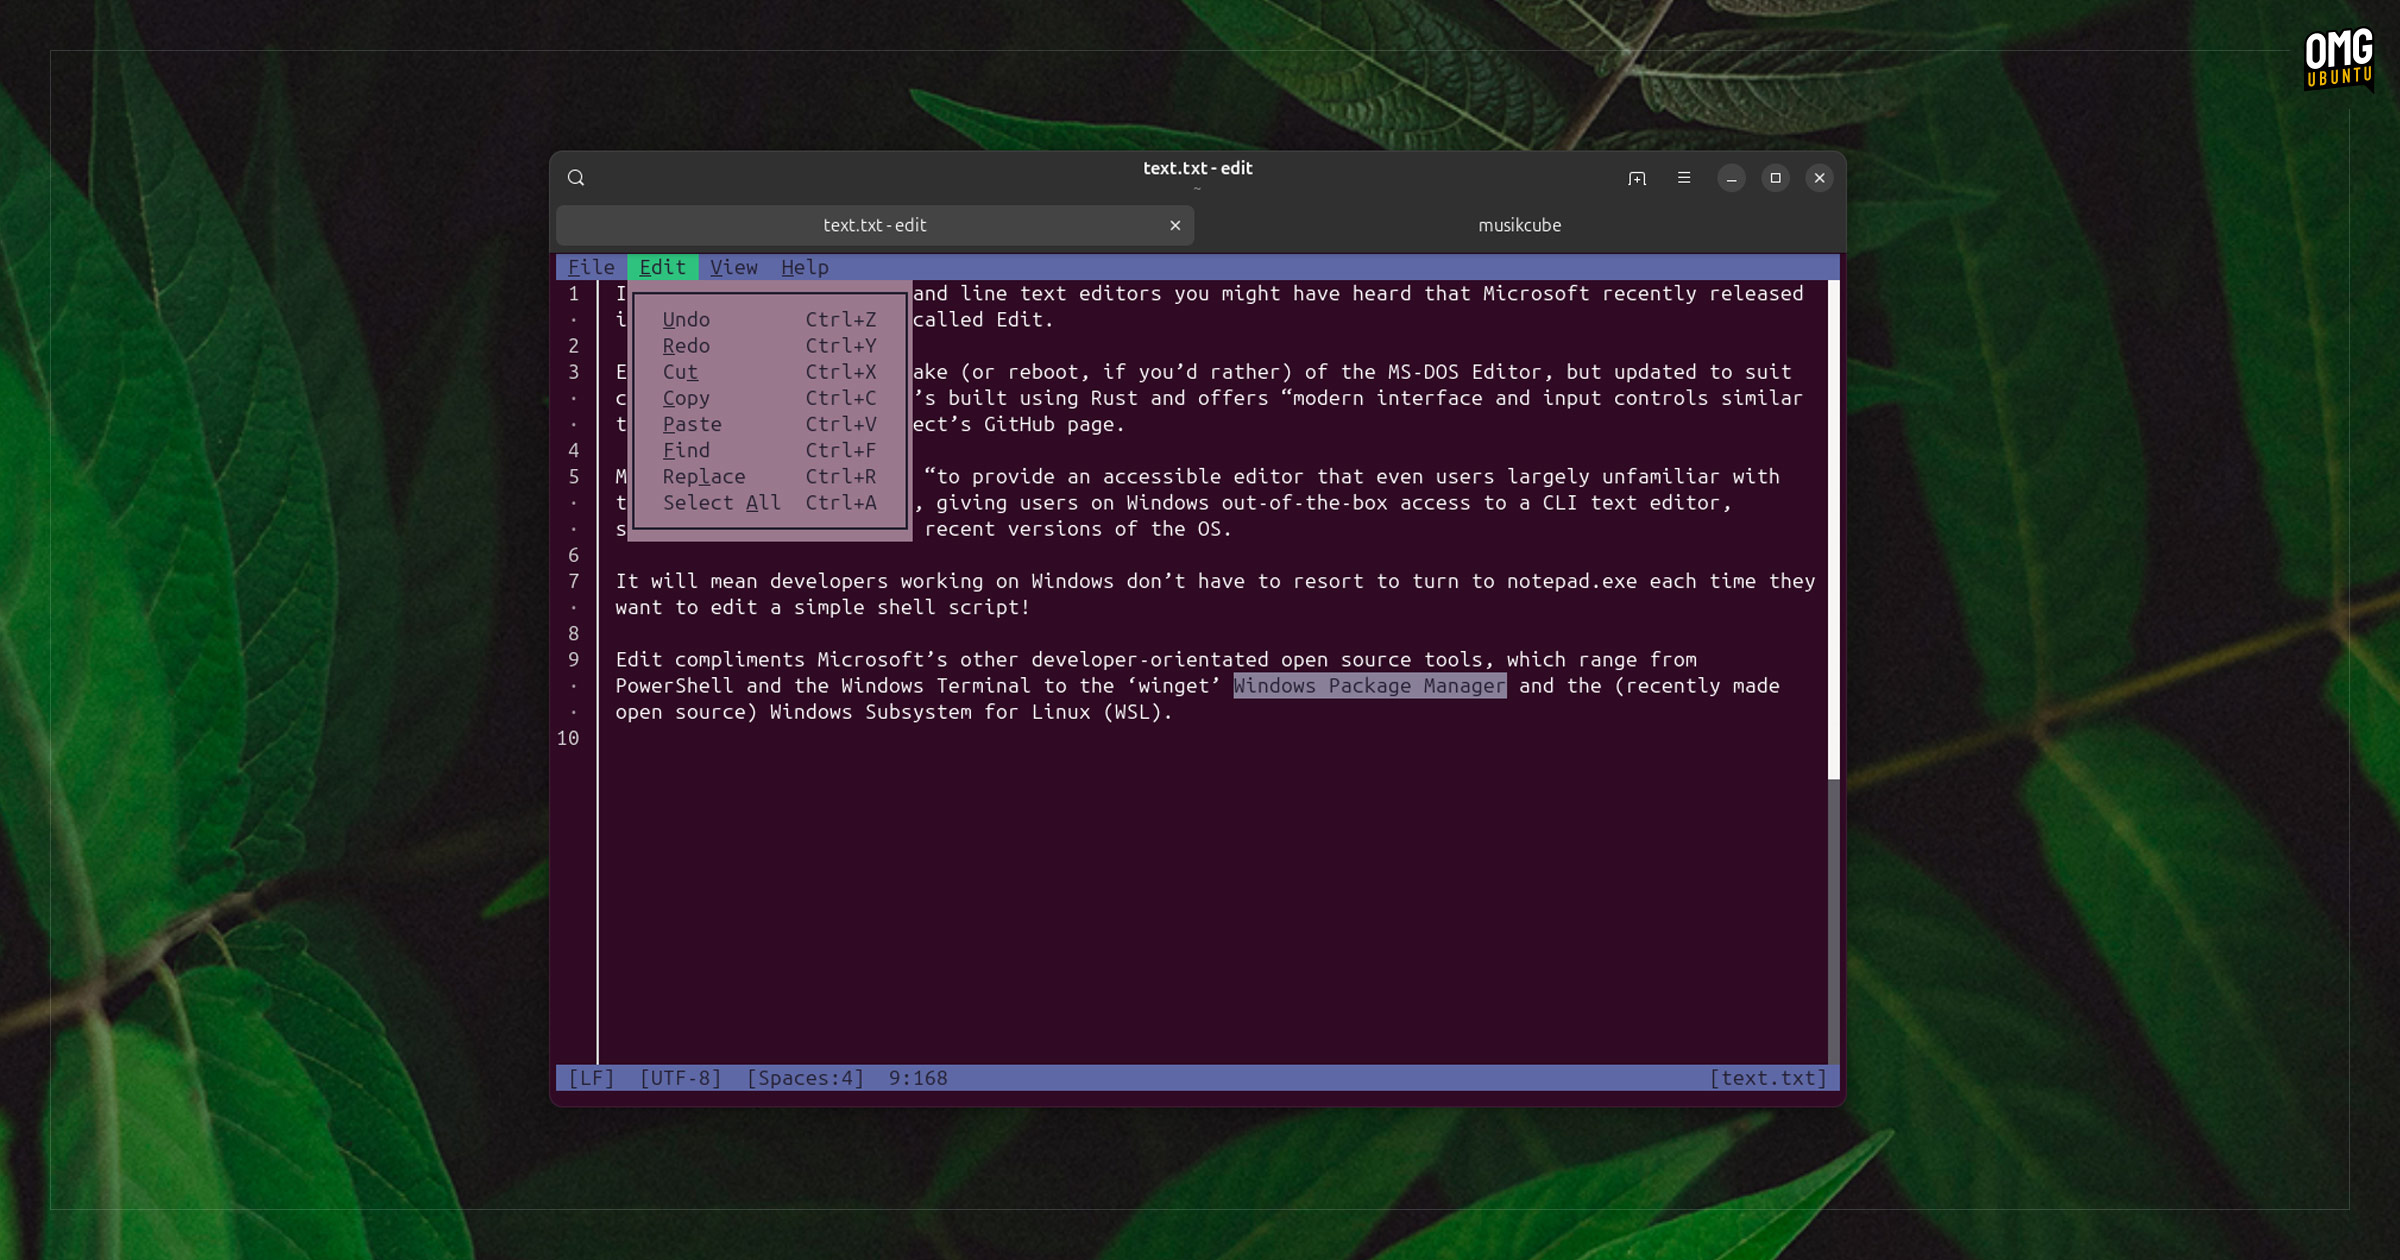Open a new terminal tab icon
This screenshot has width=2400, height=1260.
1636,178
